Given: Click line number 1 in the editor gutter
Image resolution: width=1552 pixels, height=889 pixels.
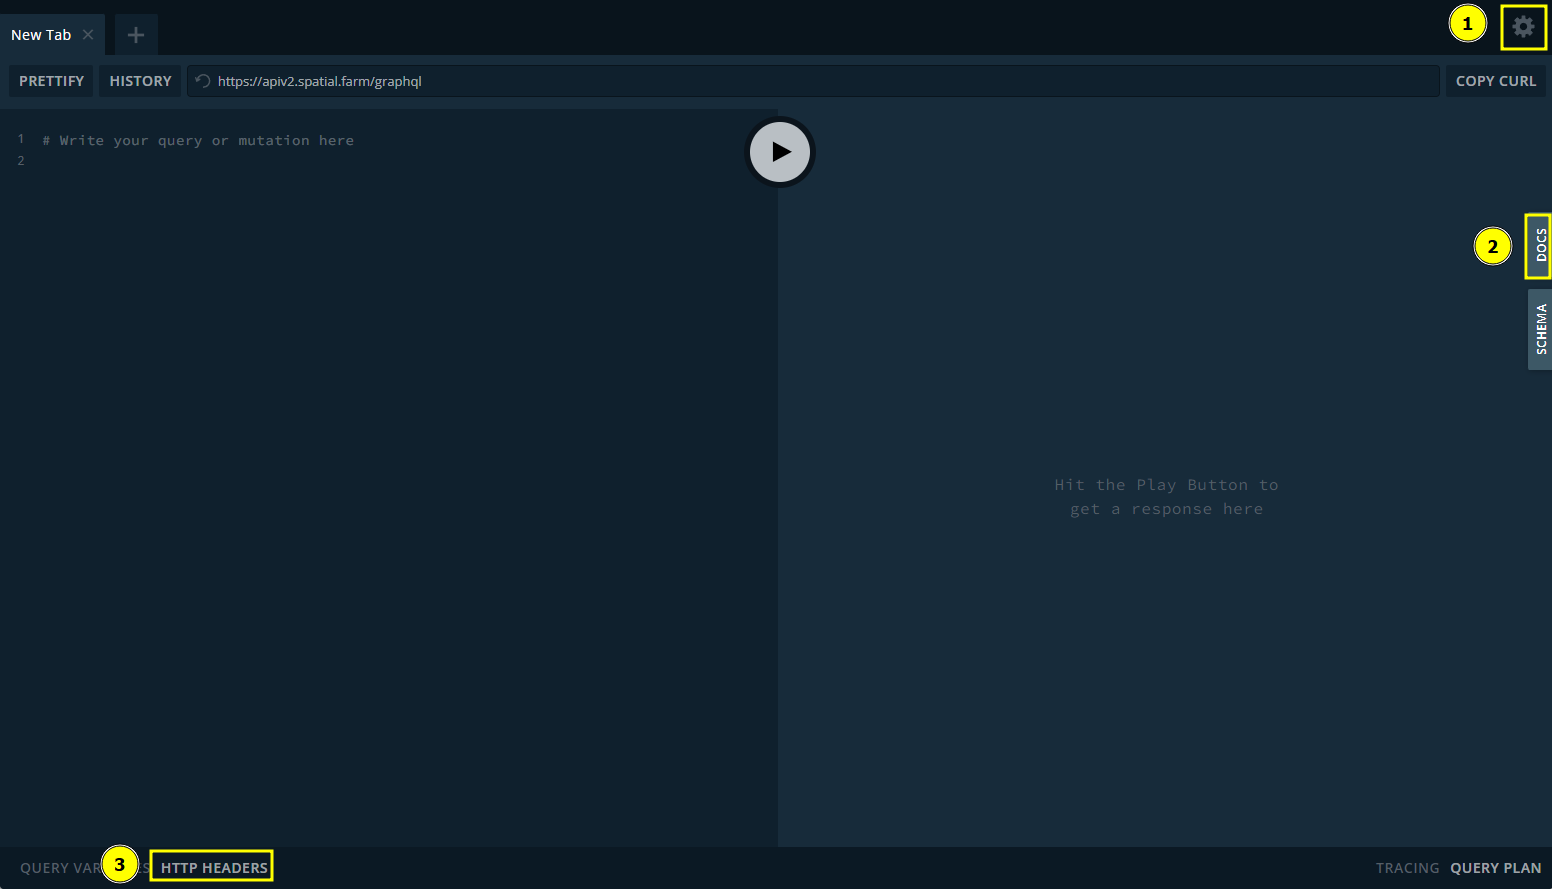Looking at the screenshot, I should [x=21, y=140].
